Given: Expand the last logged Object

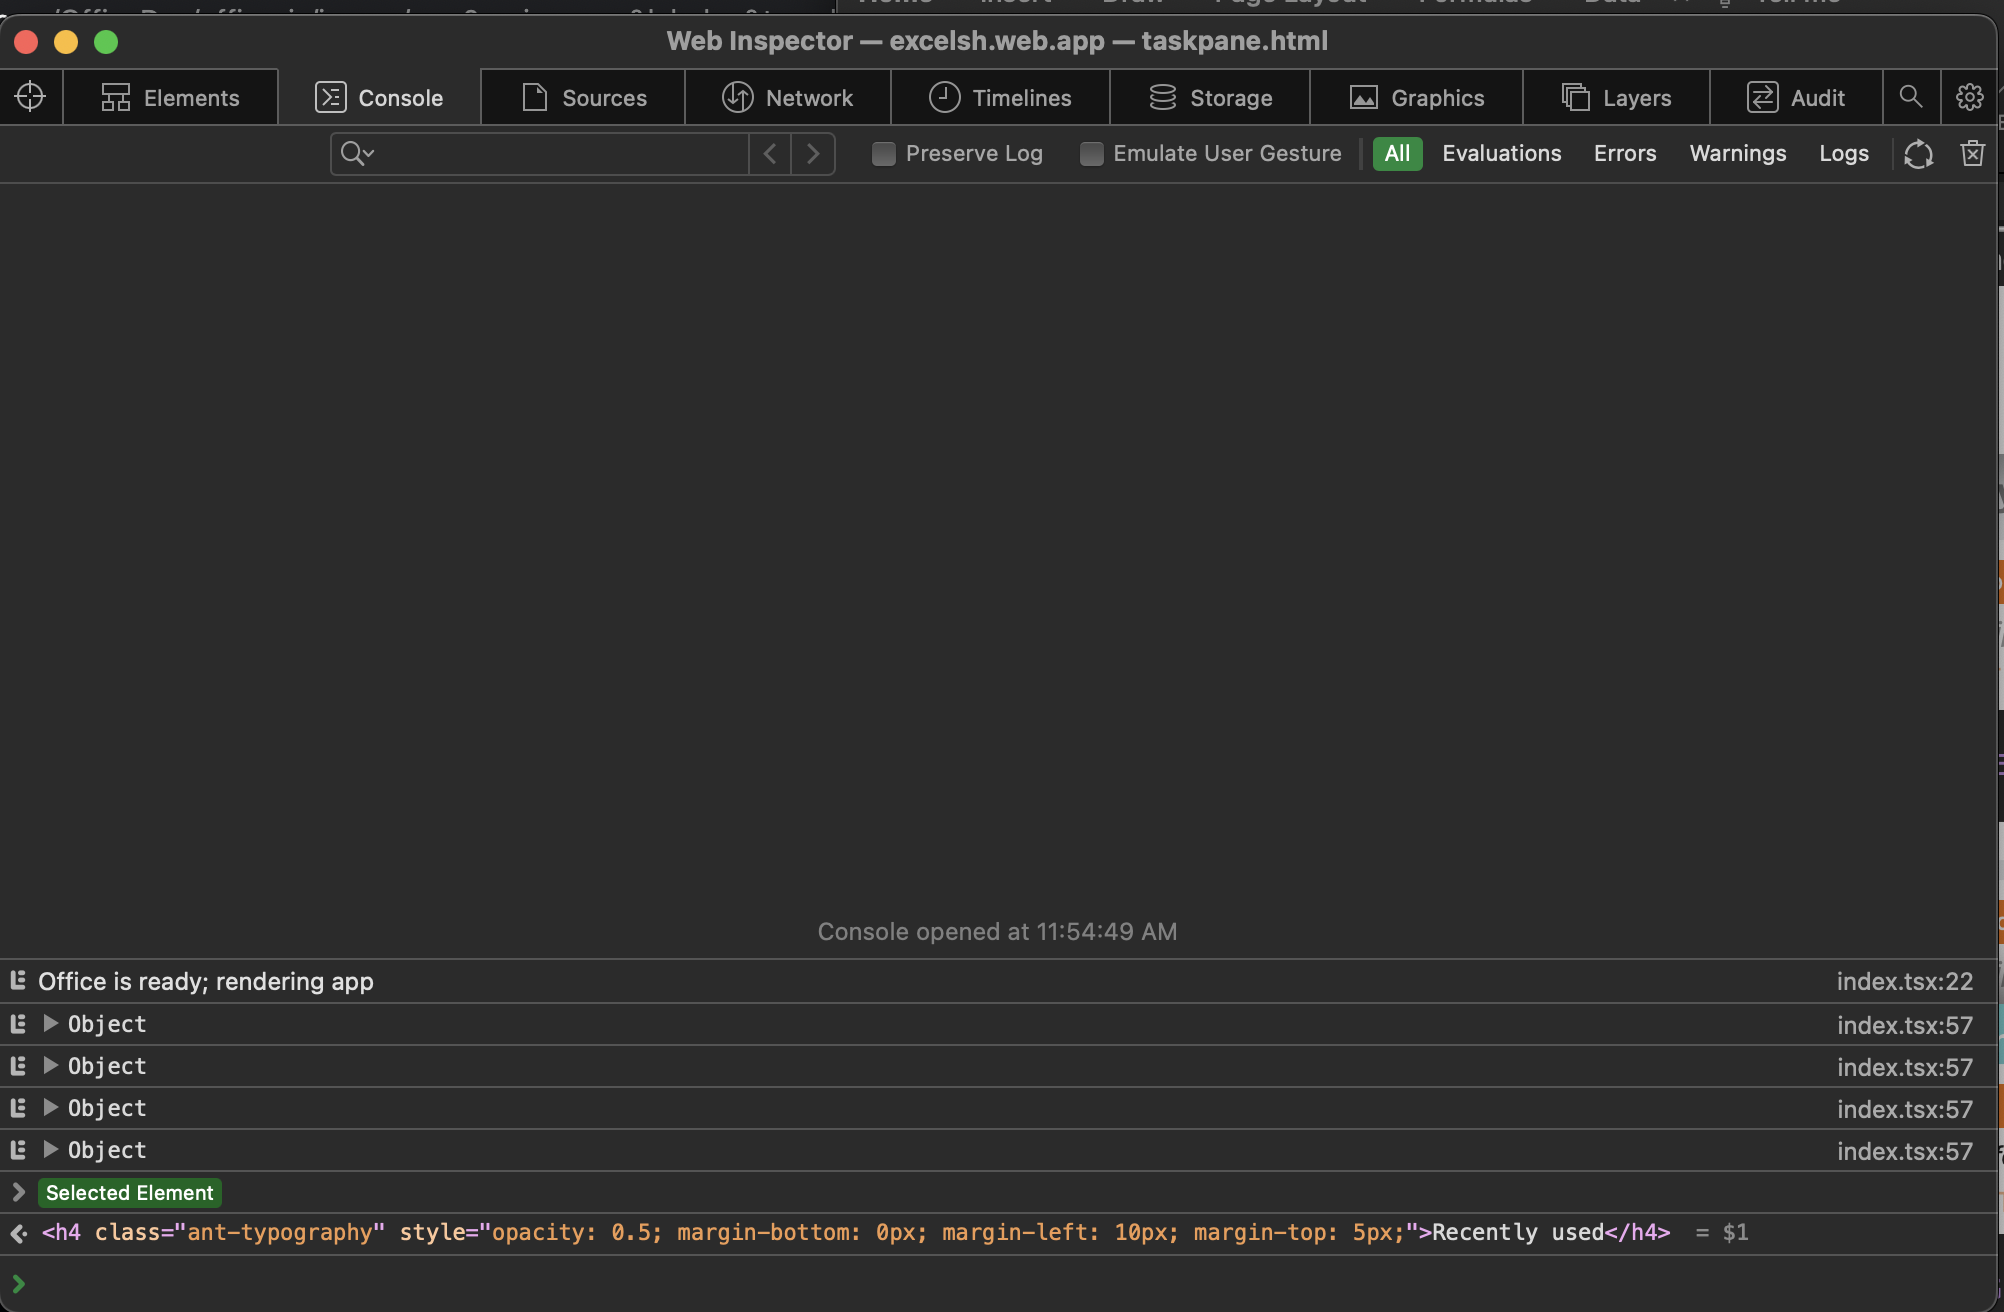Looking at the screenshot, I should [51, 1150].
